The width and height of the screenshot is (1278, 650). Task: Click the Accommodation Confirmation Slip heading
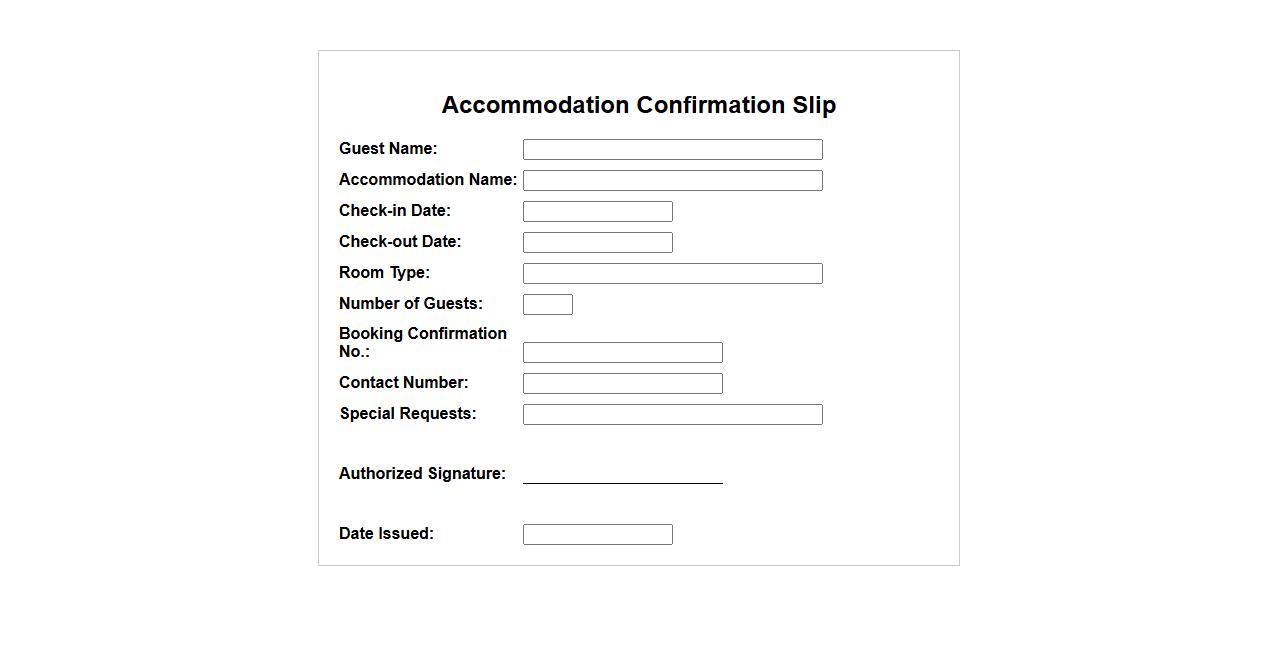click(638, 105)
